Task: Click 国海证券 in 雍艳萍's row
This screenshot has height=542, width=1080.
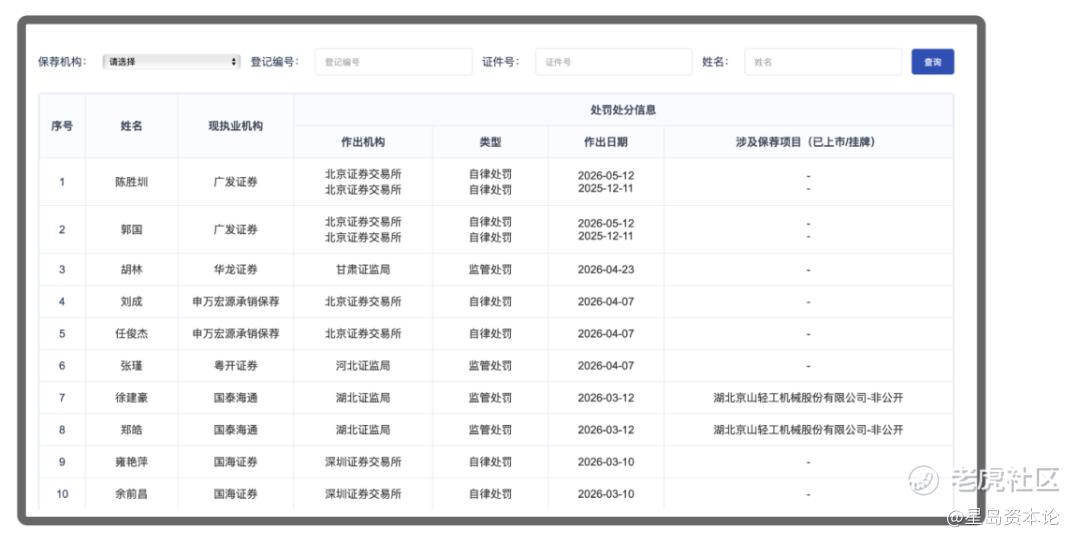Action: (236, 461)
